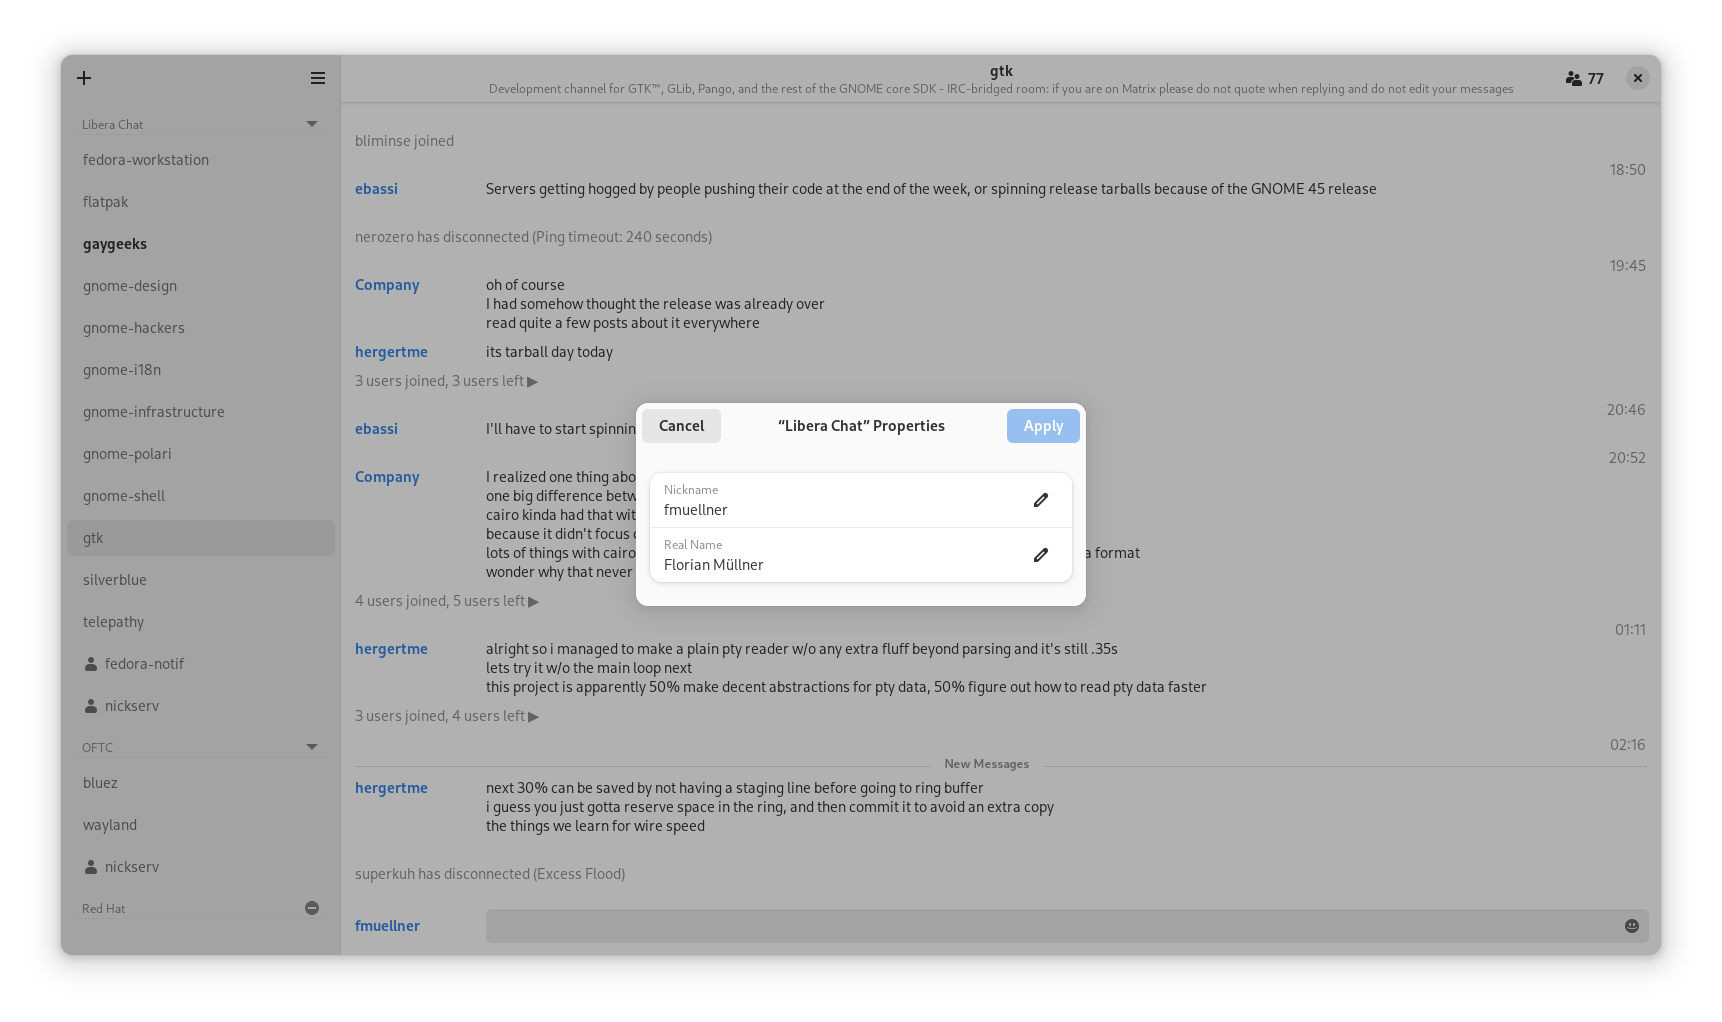Click the hergertme nickname in the chat

point(391,352)
